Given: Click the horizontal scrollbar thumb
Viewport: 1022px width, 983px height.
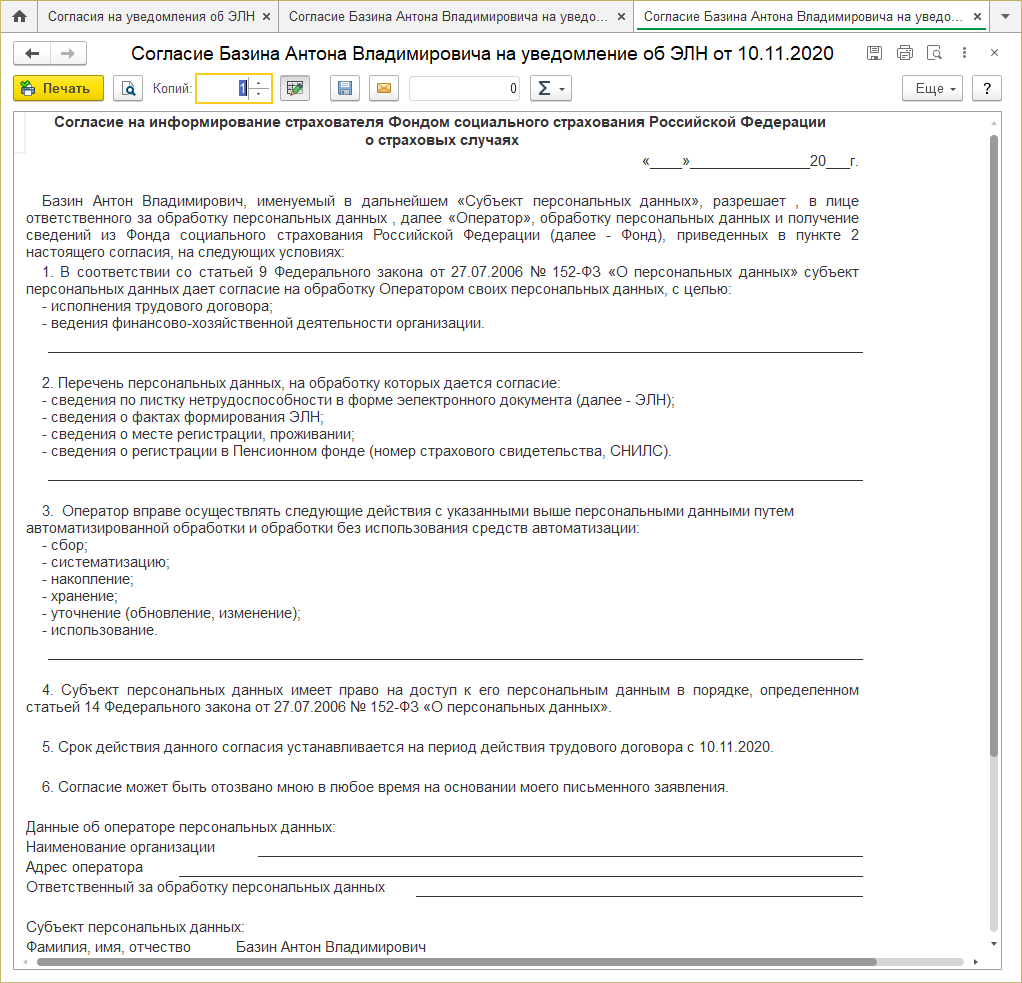Looking at the screenshot, I should [x=456, y=962].
